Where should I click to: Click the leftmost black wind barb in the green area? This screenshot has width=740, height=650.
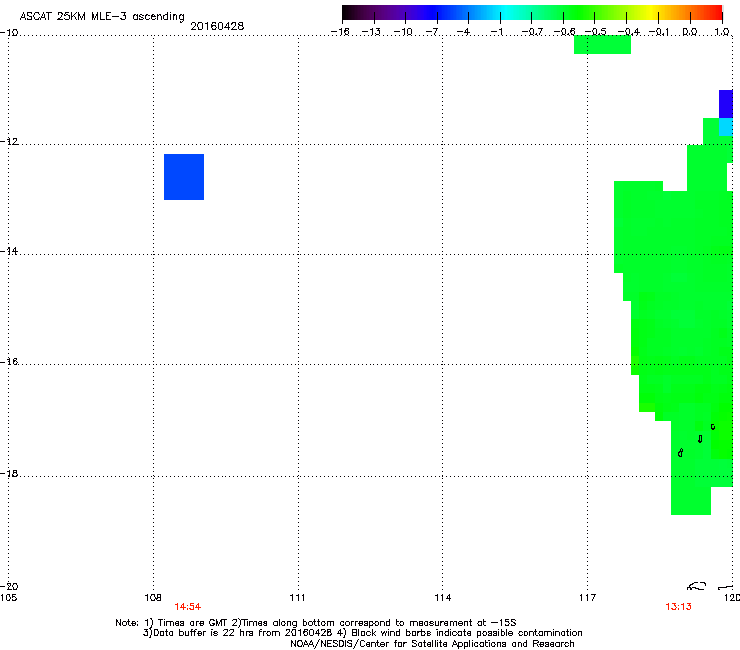tap(680, 453)
